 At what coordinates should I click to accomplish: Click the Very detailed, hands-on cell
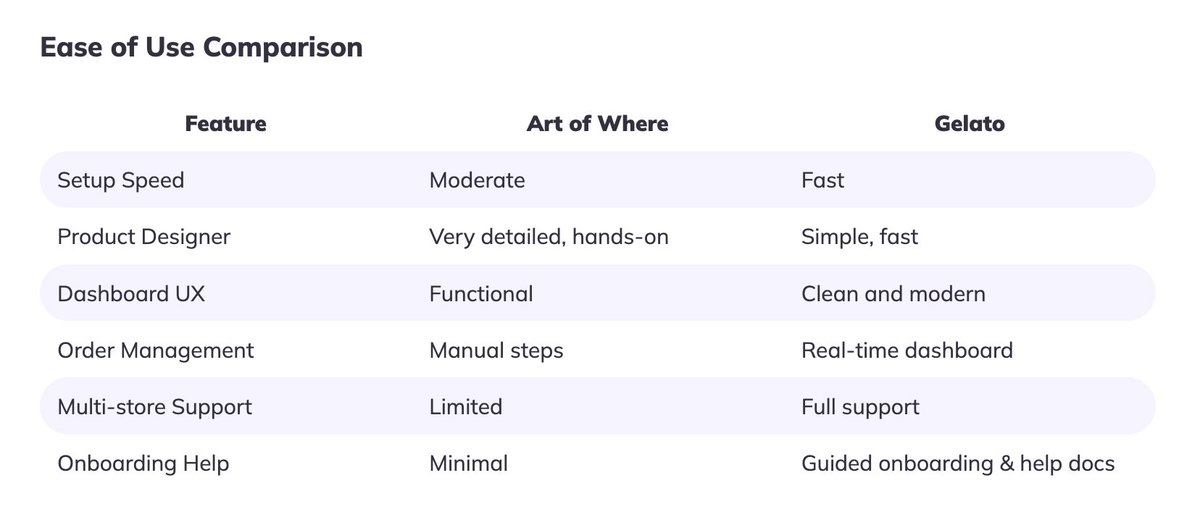(x=549, y=237)
